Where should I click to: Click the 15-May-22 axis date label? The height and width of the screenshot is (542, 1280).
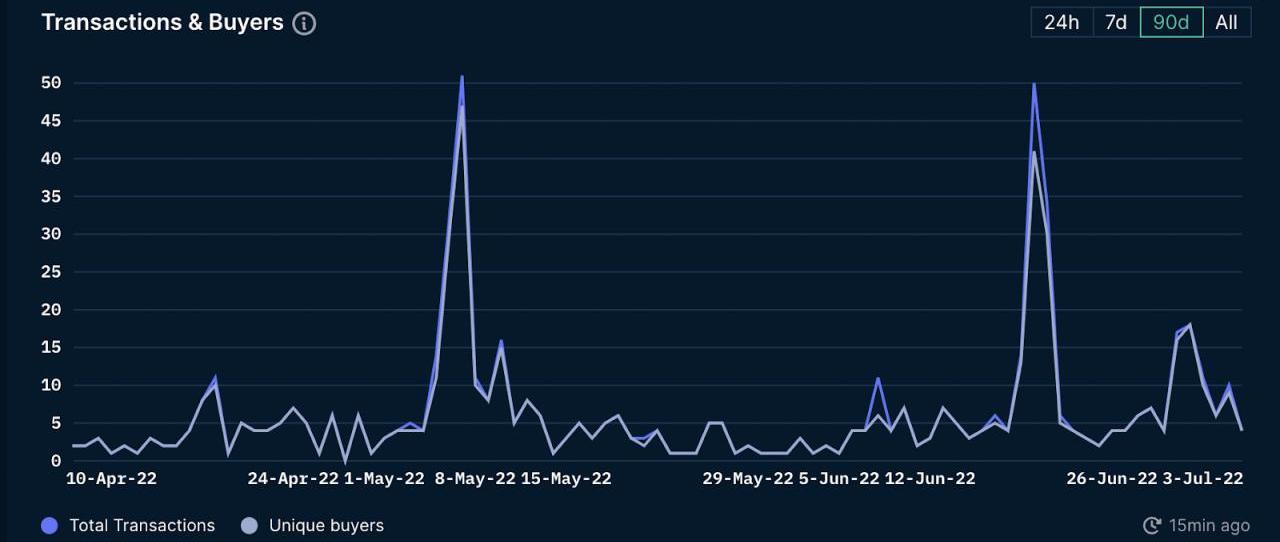[x=566, y=479]
